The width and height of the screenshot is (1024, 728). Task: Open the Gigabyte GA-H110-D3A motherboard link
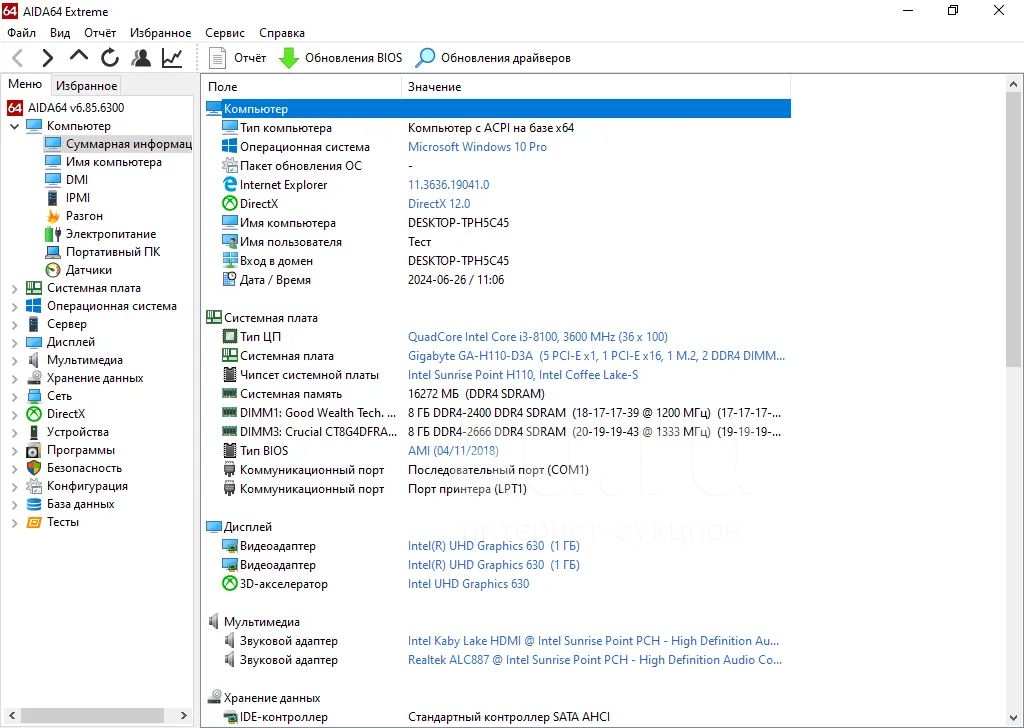596,356
